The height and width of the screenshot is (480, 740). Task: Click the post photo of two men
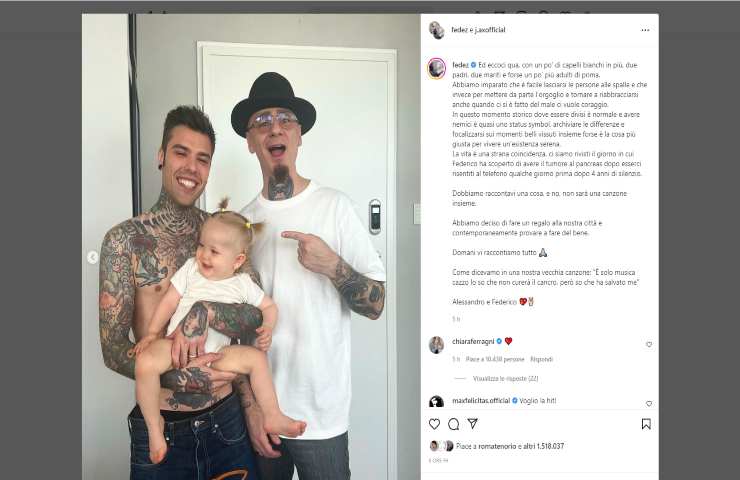coord(251,247)
